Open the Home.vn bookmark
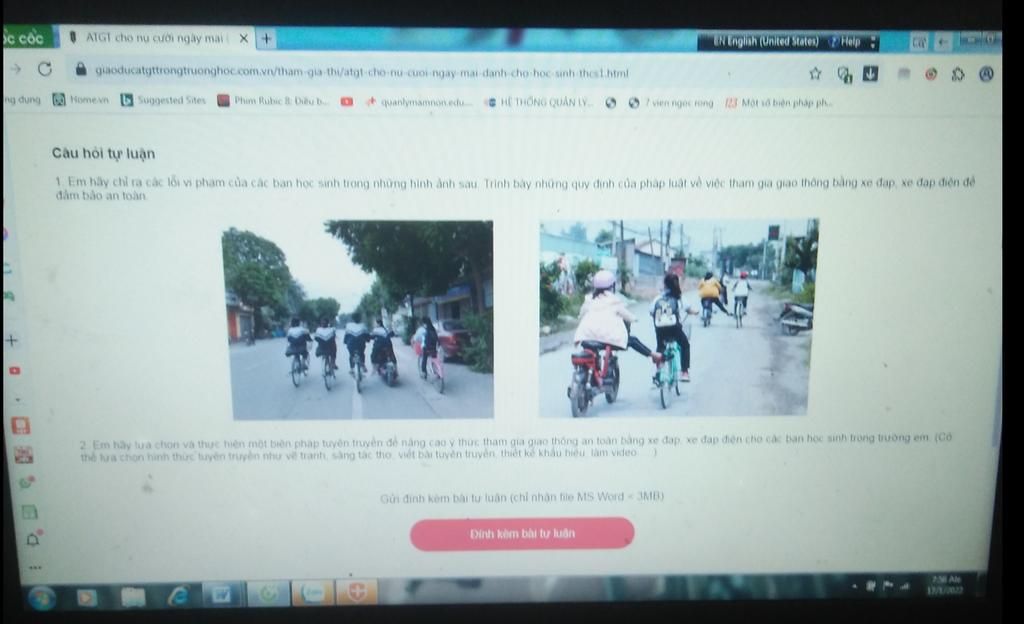Screen dimensions: 1024x624 click(x=81, y=100)
